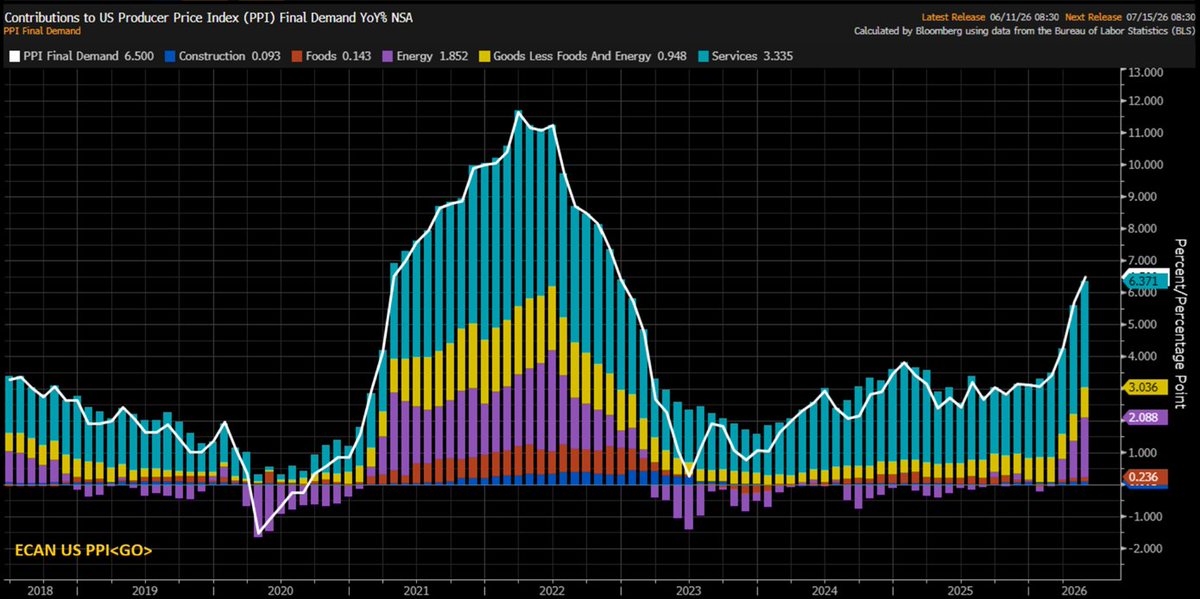Click the 8.000 y-axis label
Viewport: 1200px width, 599px height.
coord(1144,229)
